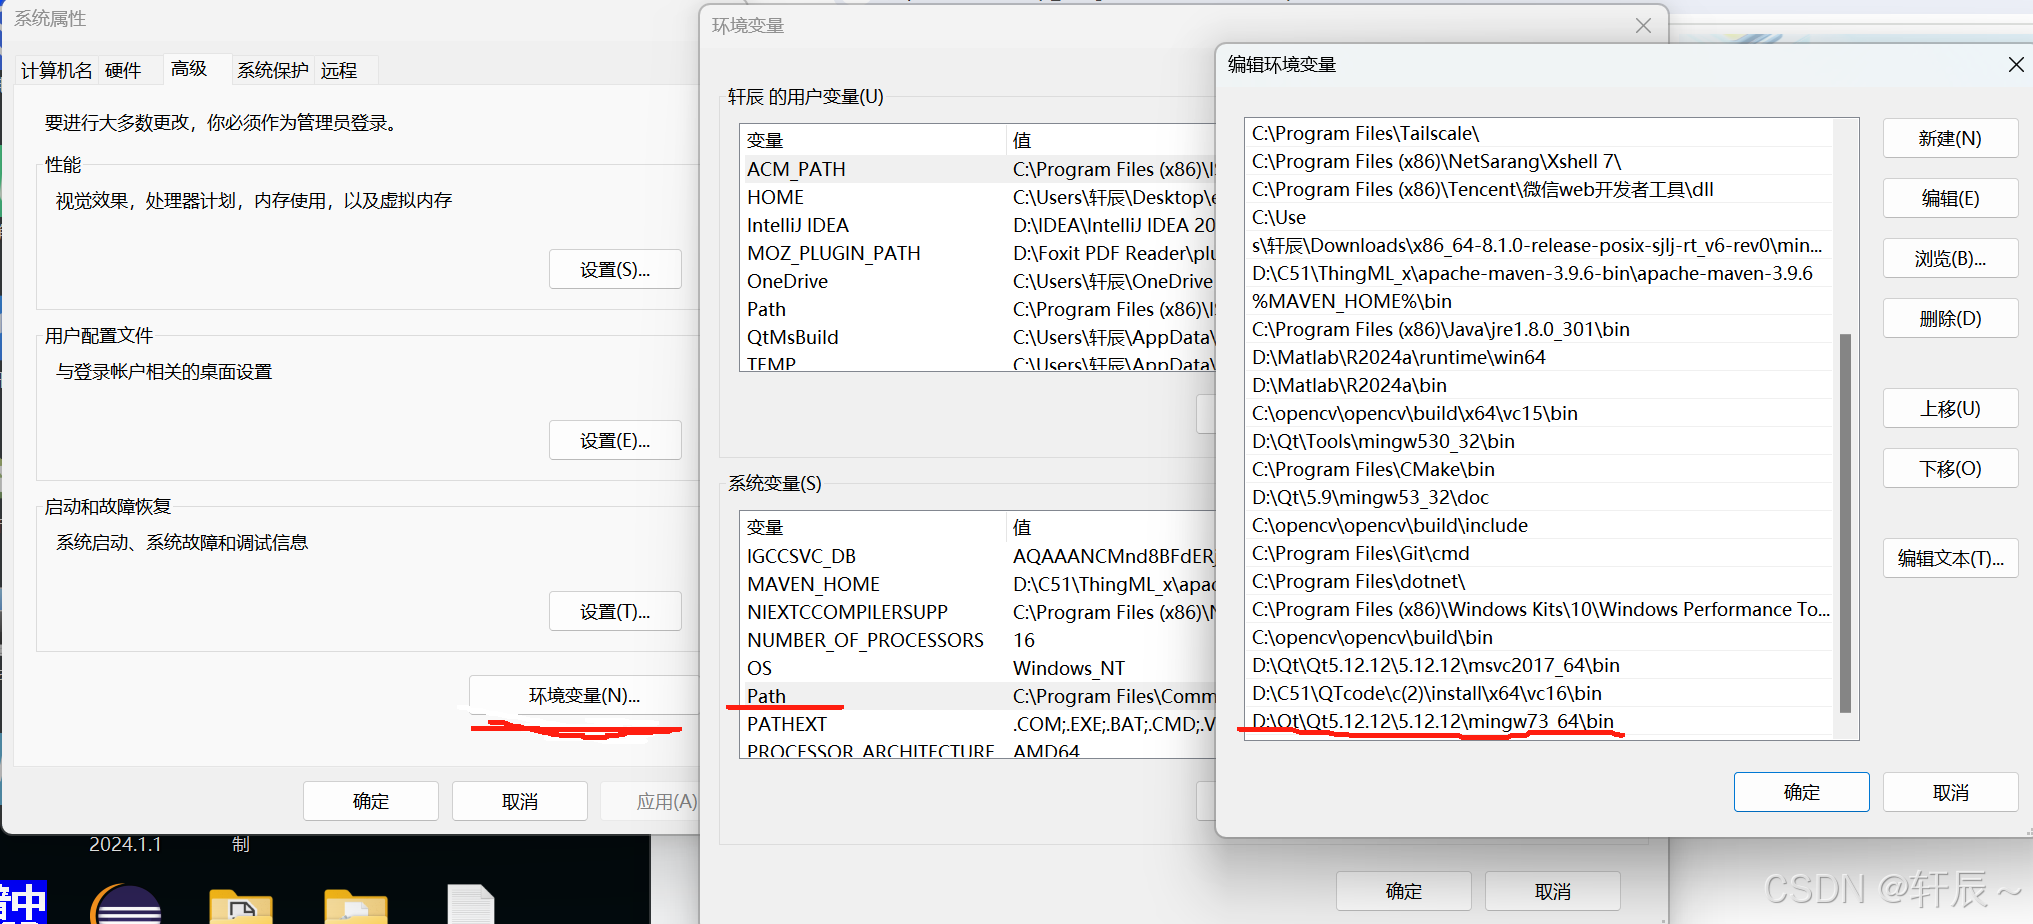Select Path in the user variables list
The width and height of the screenshot is (2033, 924).
pyautogui.click(x=977, y=309)
